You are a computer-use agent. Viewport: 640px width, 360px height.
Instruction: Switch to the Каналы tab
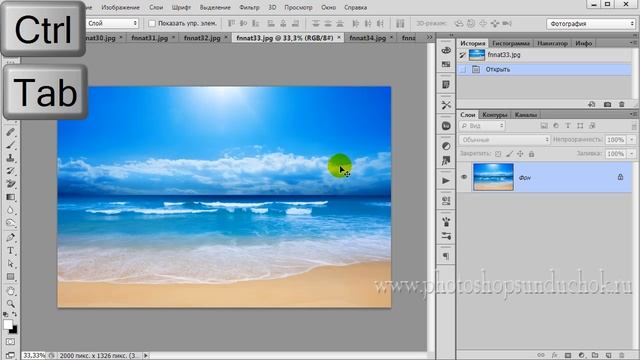click(x=526, y=115)
